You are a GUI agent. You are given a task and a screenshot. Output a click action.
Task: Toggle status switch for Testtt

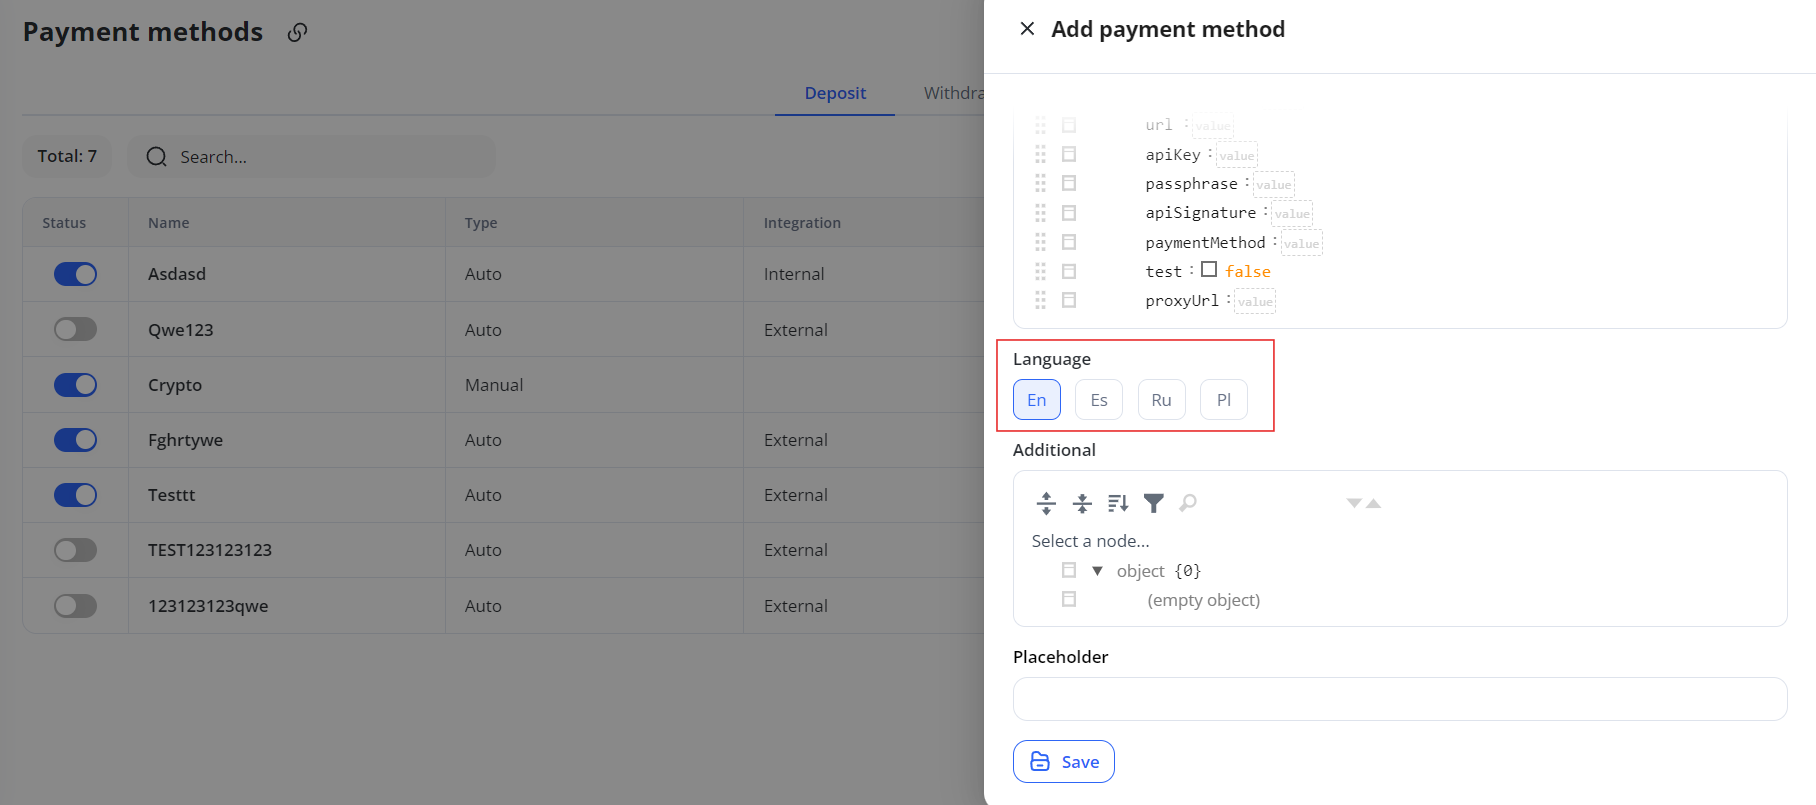(75, 495)
